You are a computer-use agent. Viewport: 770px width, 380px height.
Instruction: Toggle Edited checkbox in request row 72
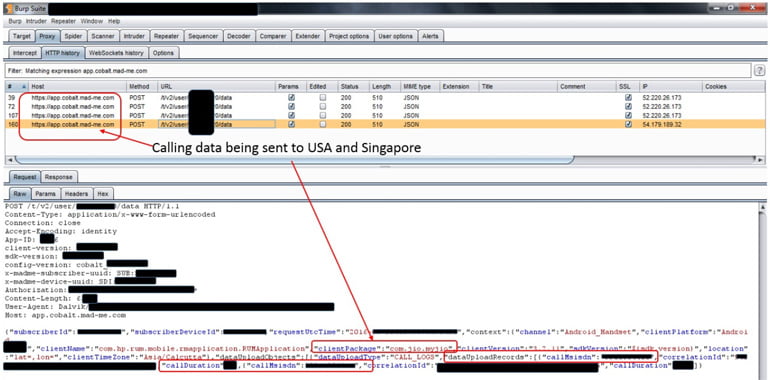click(323, 107)
